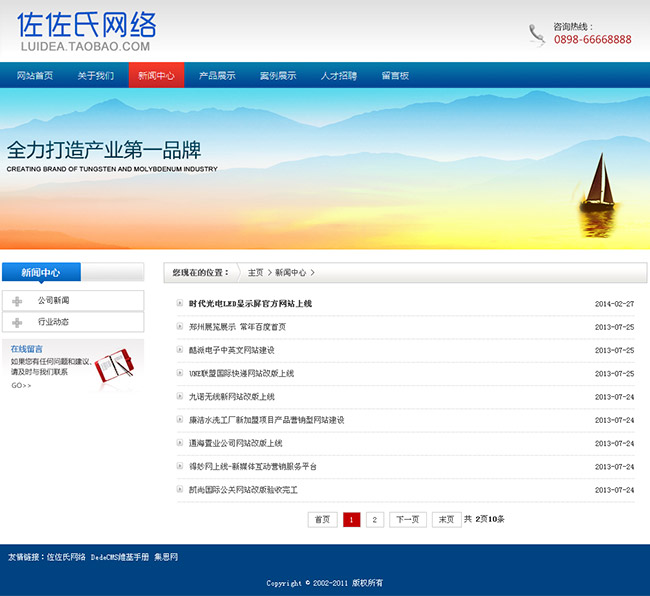Click the LUIDEA.TAOBAO.COM text under logo
650x596 pixels.
[85, 46]
